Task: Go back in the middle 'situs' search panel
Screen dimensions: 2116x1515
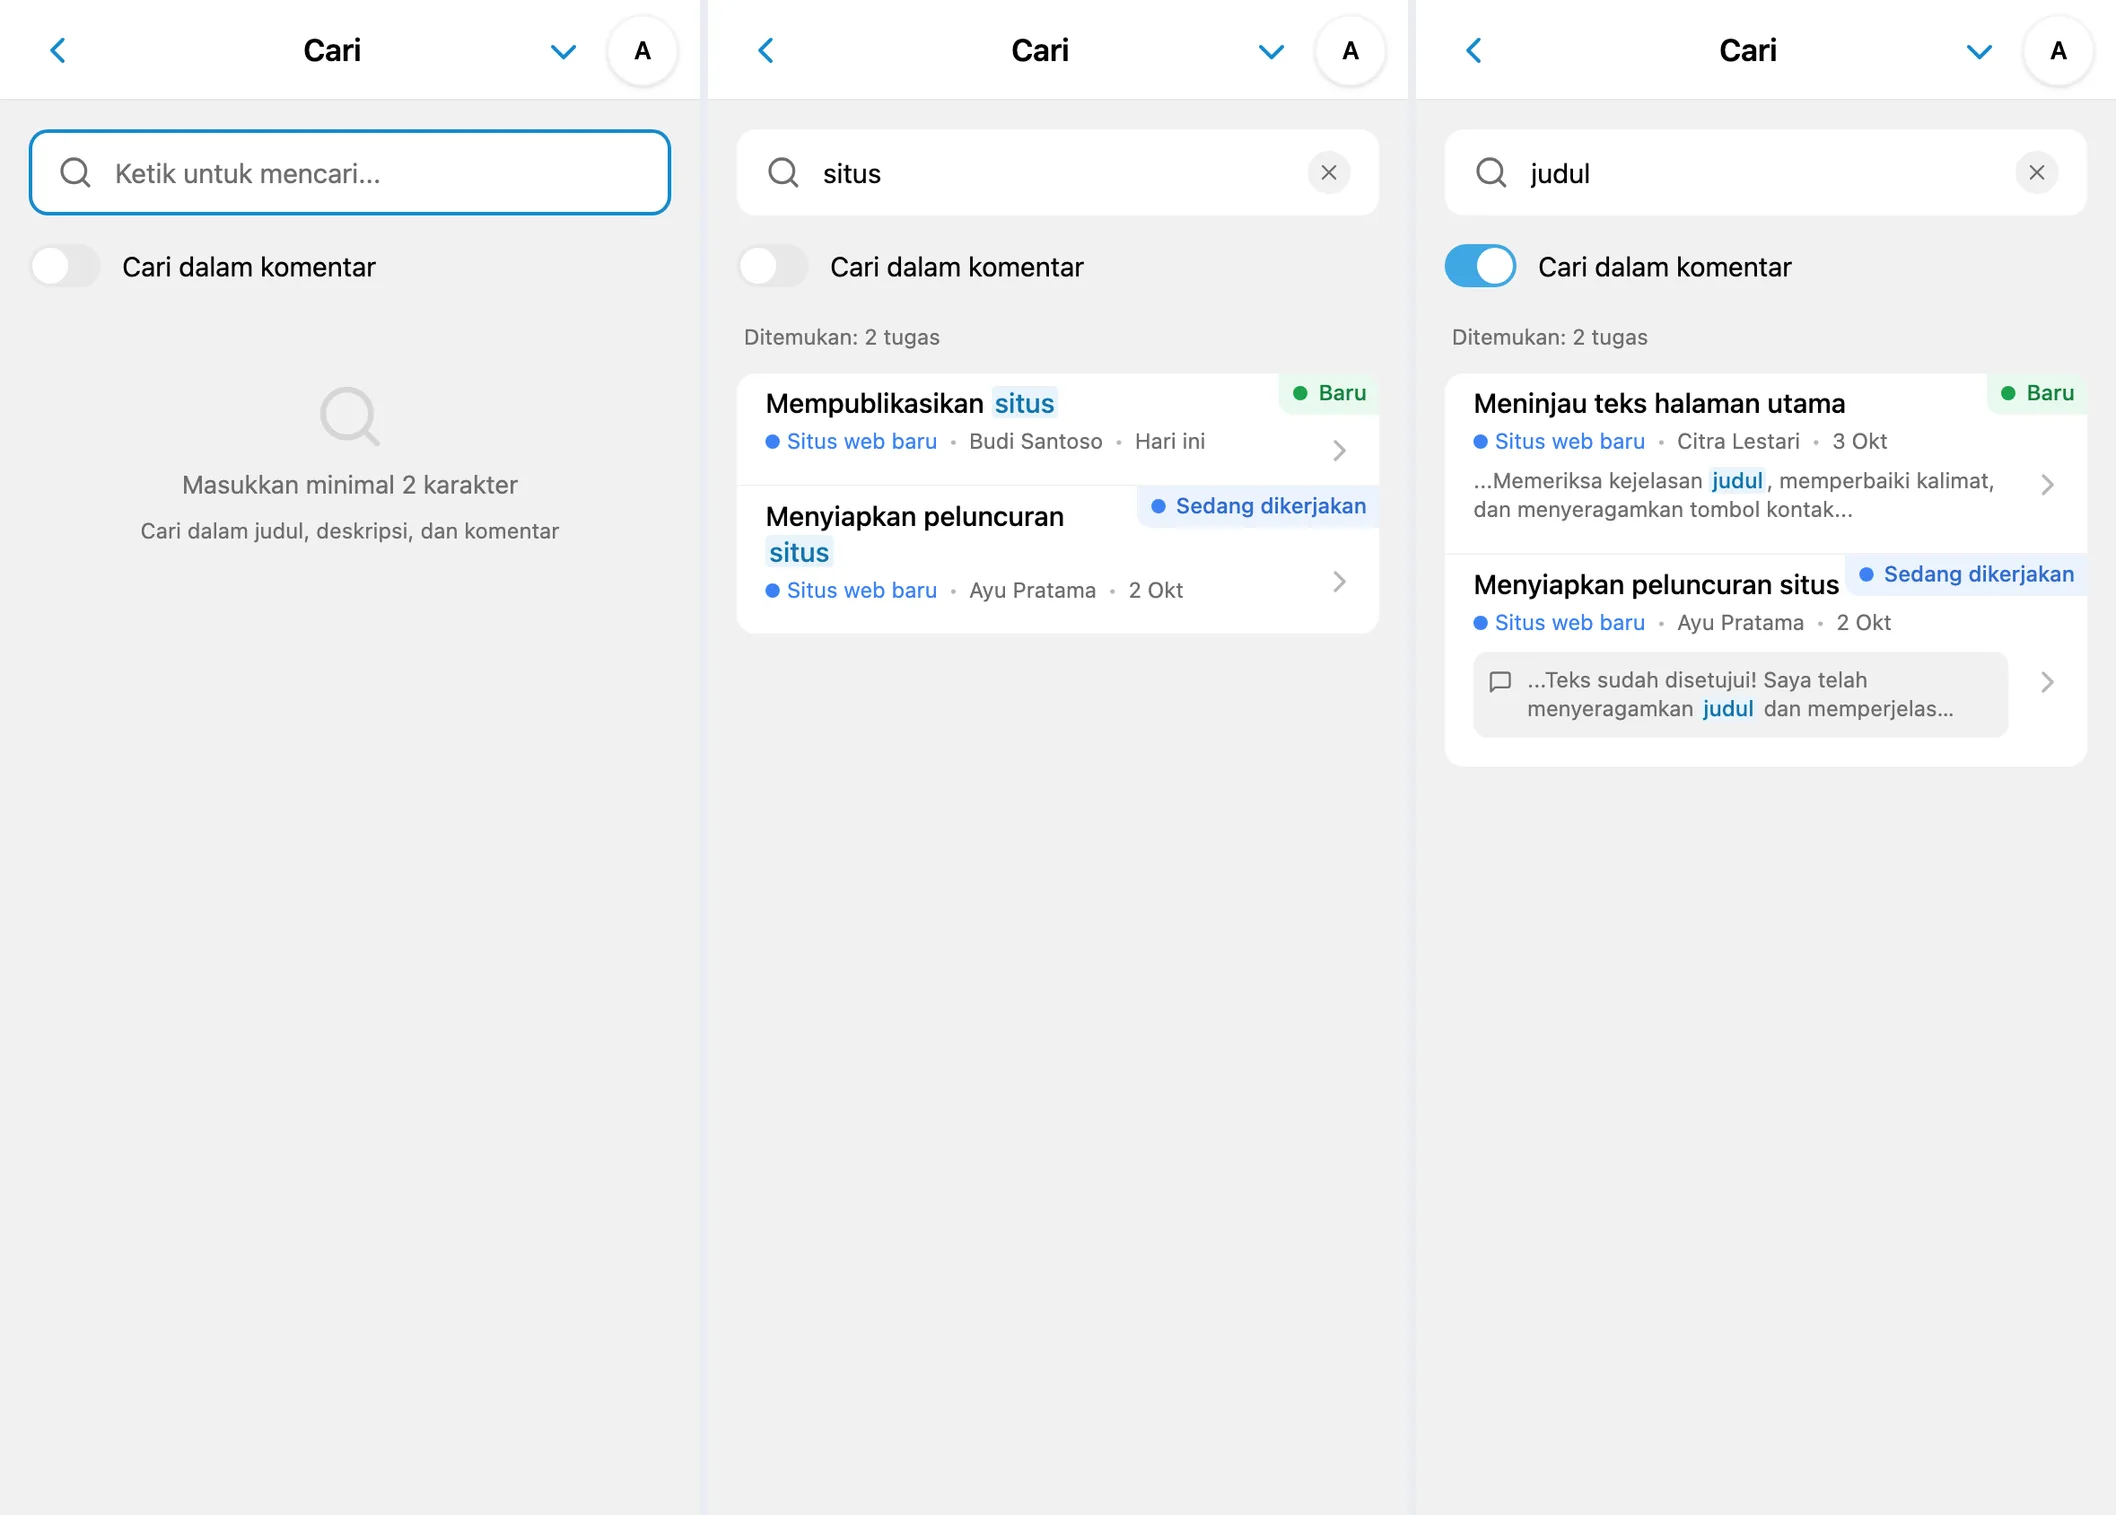Action: pos(766,50)
